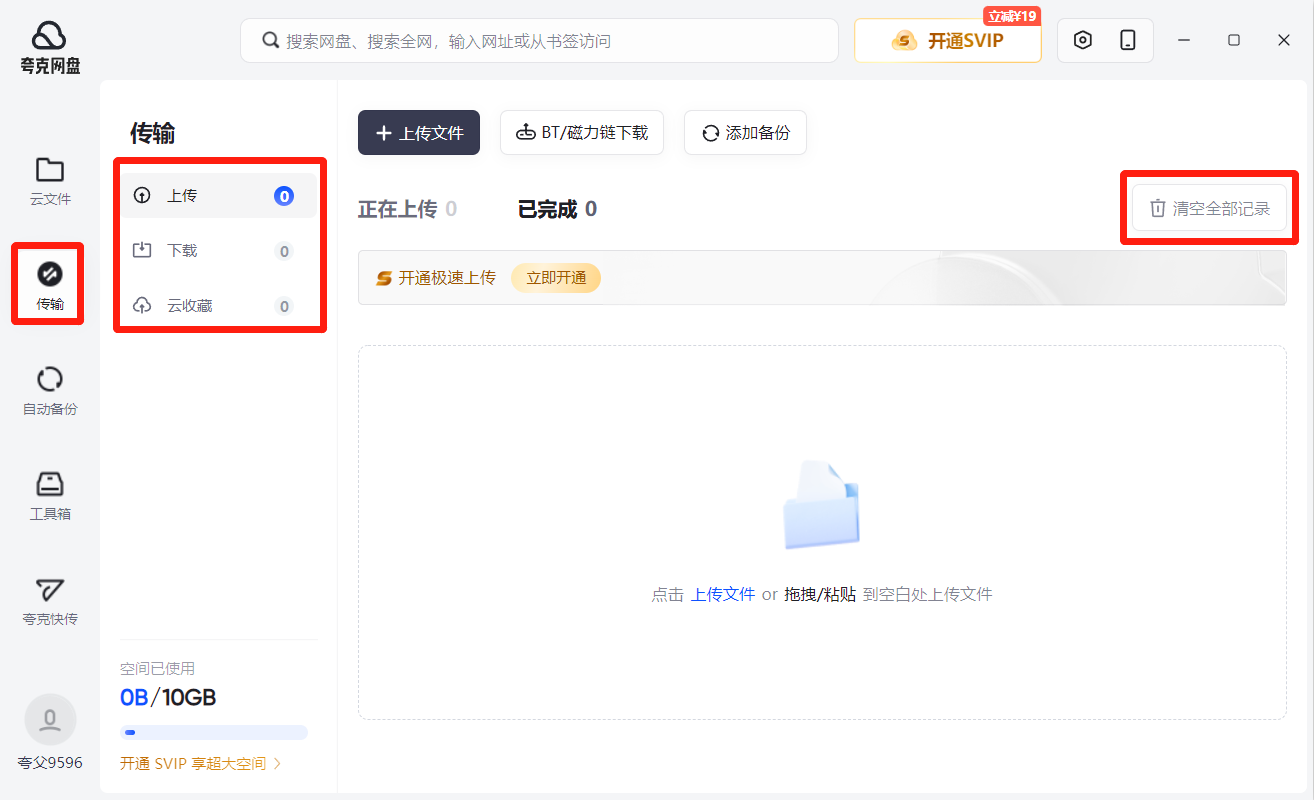Click the 上传文件 blue link in drop area
Screen dimensions: 1314x800
point(723,594)
